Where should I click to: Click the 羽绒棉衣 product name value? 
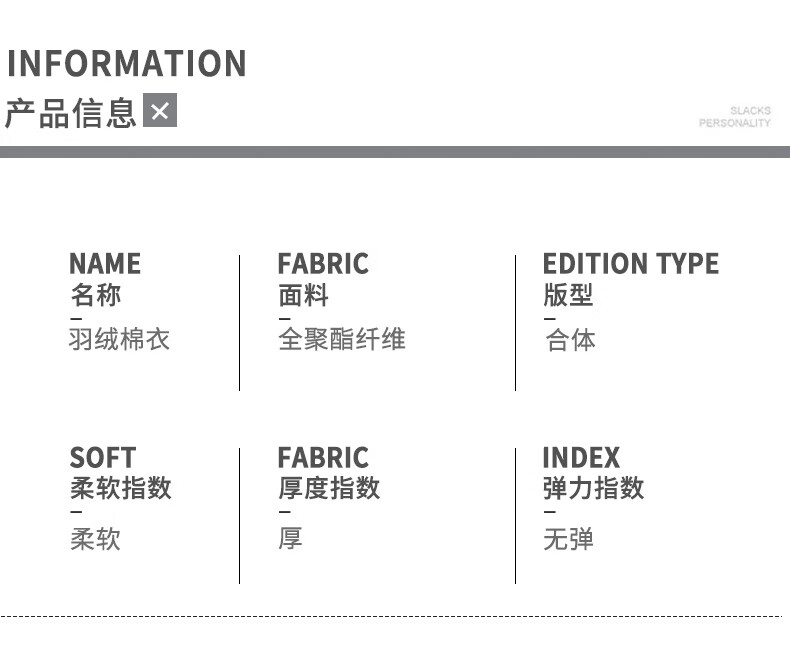[119, 340]
